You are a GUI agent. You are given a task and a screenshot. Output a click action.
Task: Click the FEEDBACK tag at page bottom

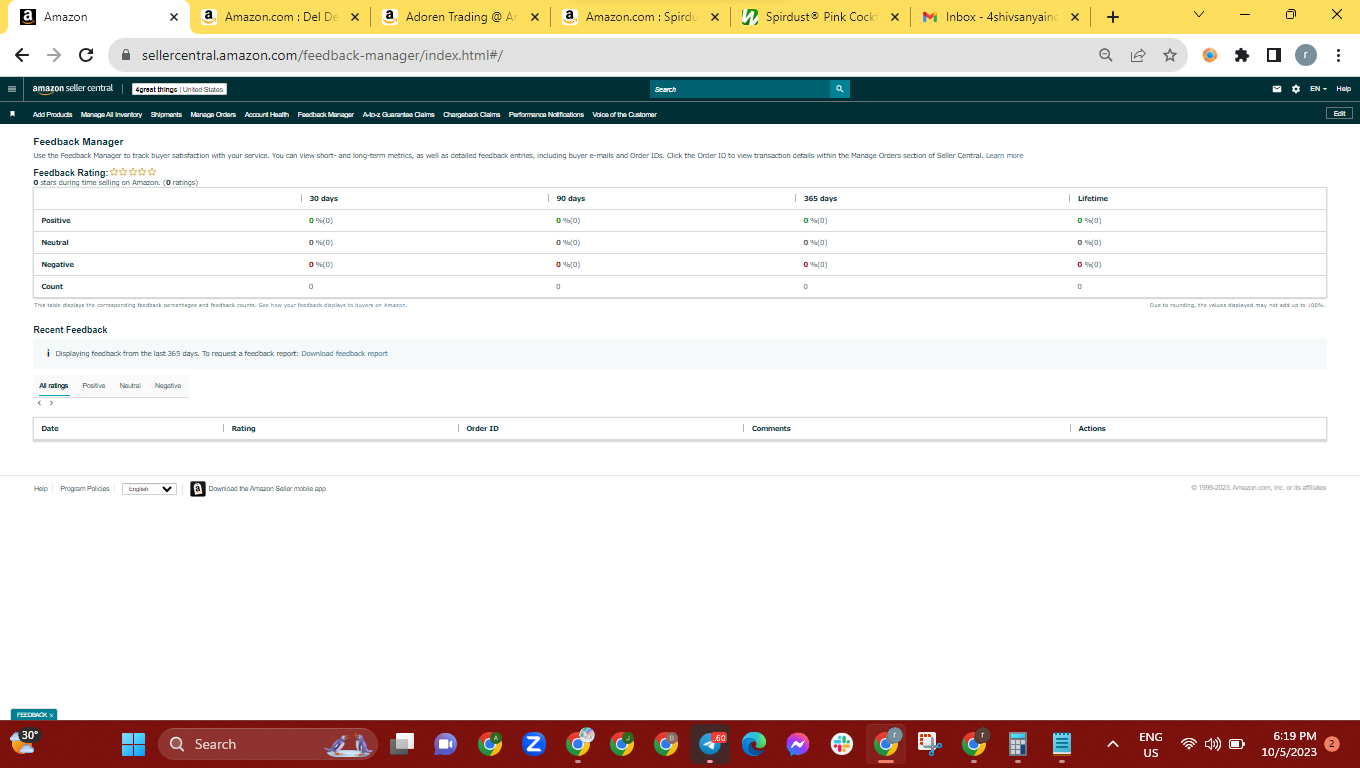[x=34, y=715]
